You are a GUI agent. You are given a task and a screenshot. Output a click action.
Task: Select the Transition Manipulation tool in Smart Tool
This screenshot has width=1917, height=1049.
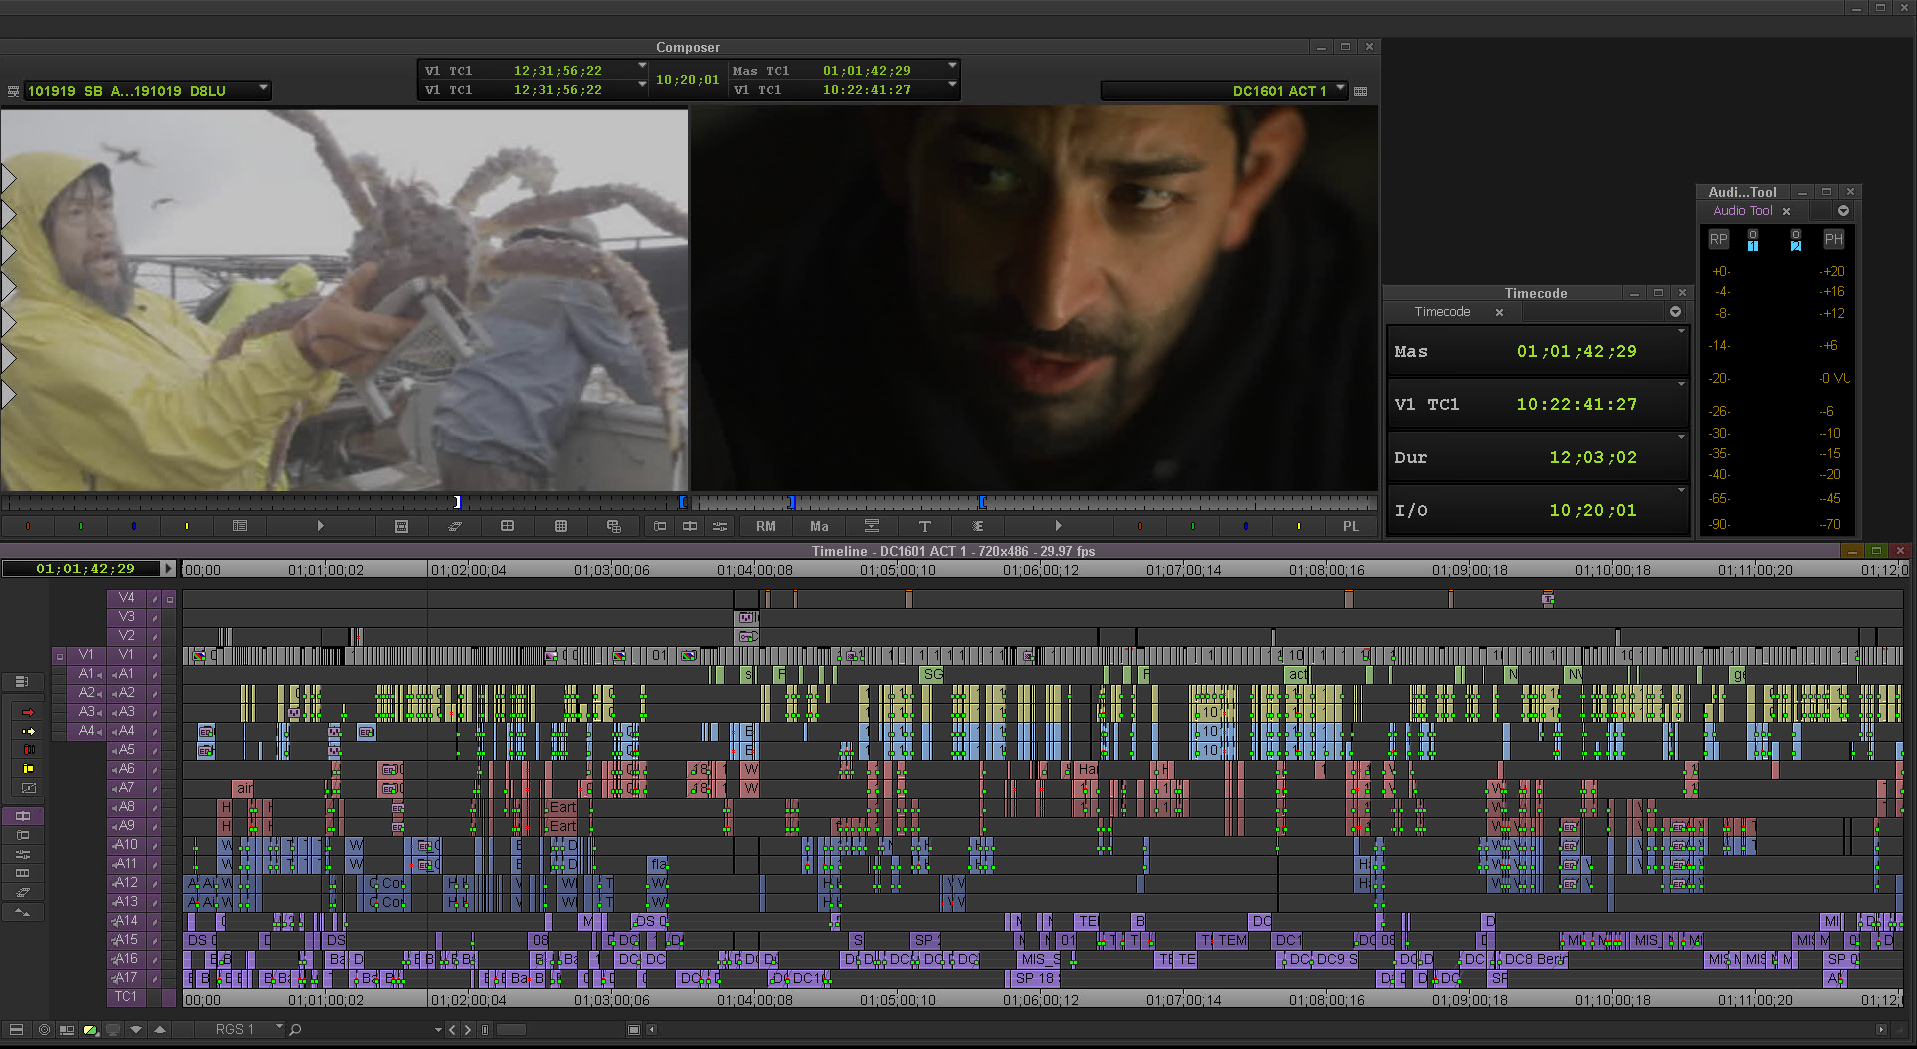point(28,788)
